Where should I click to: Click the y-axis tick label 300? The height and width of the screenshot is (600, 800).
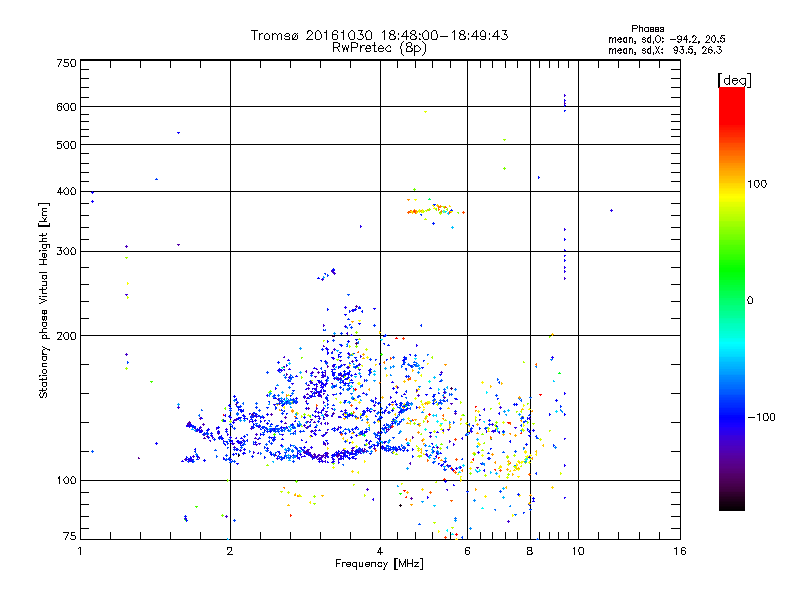pos(66,251)
